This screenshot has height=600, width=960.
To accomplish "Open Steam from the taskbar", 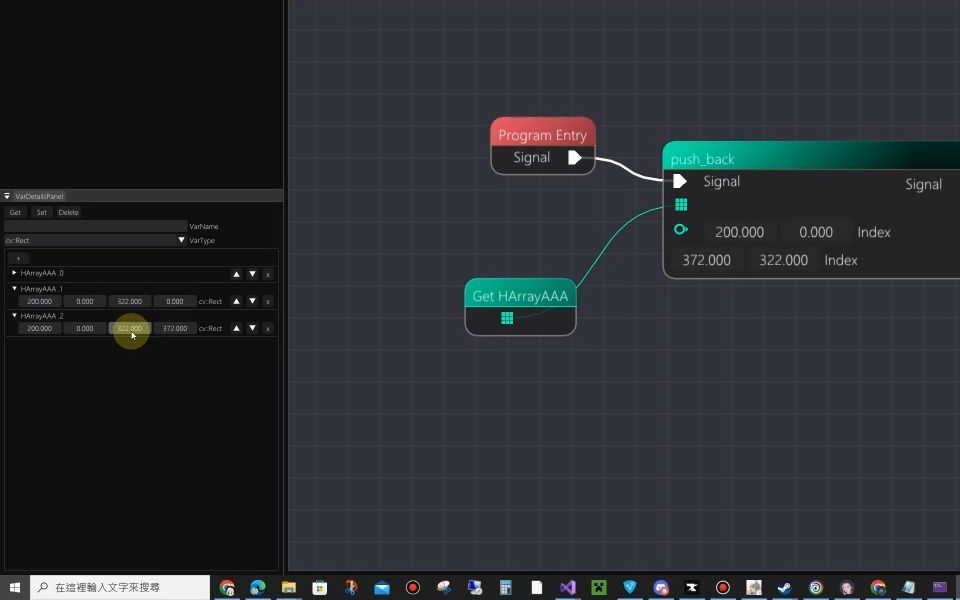I will (784, 588).
